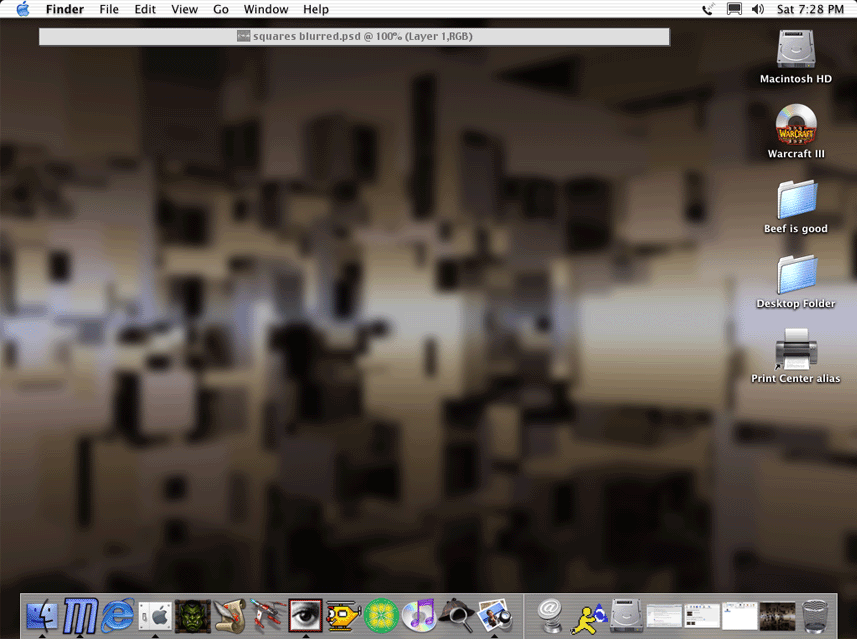The width and height of the screenshot is (857, 639).
Task: Launch Internet Explorer from the Dock
Action: (117, 613)
